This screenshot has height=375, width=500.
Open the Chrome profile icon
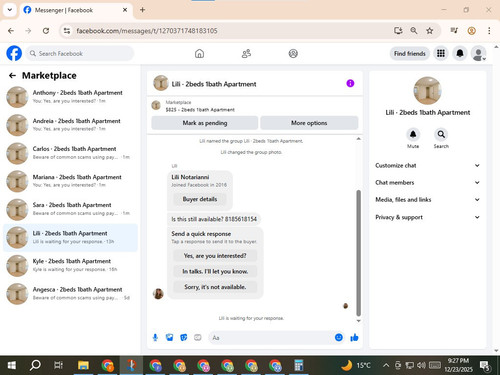click(x=471, y=31)
